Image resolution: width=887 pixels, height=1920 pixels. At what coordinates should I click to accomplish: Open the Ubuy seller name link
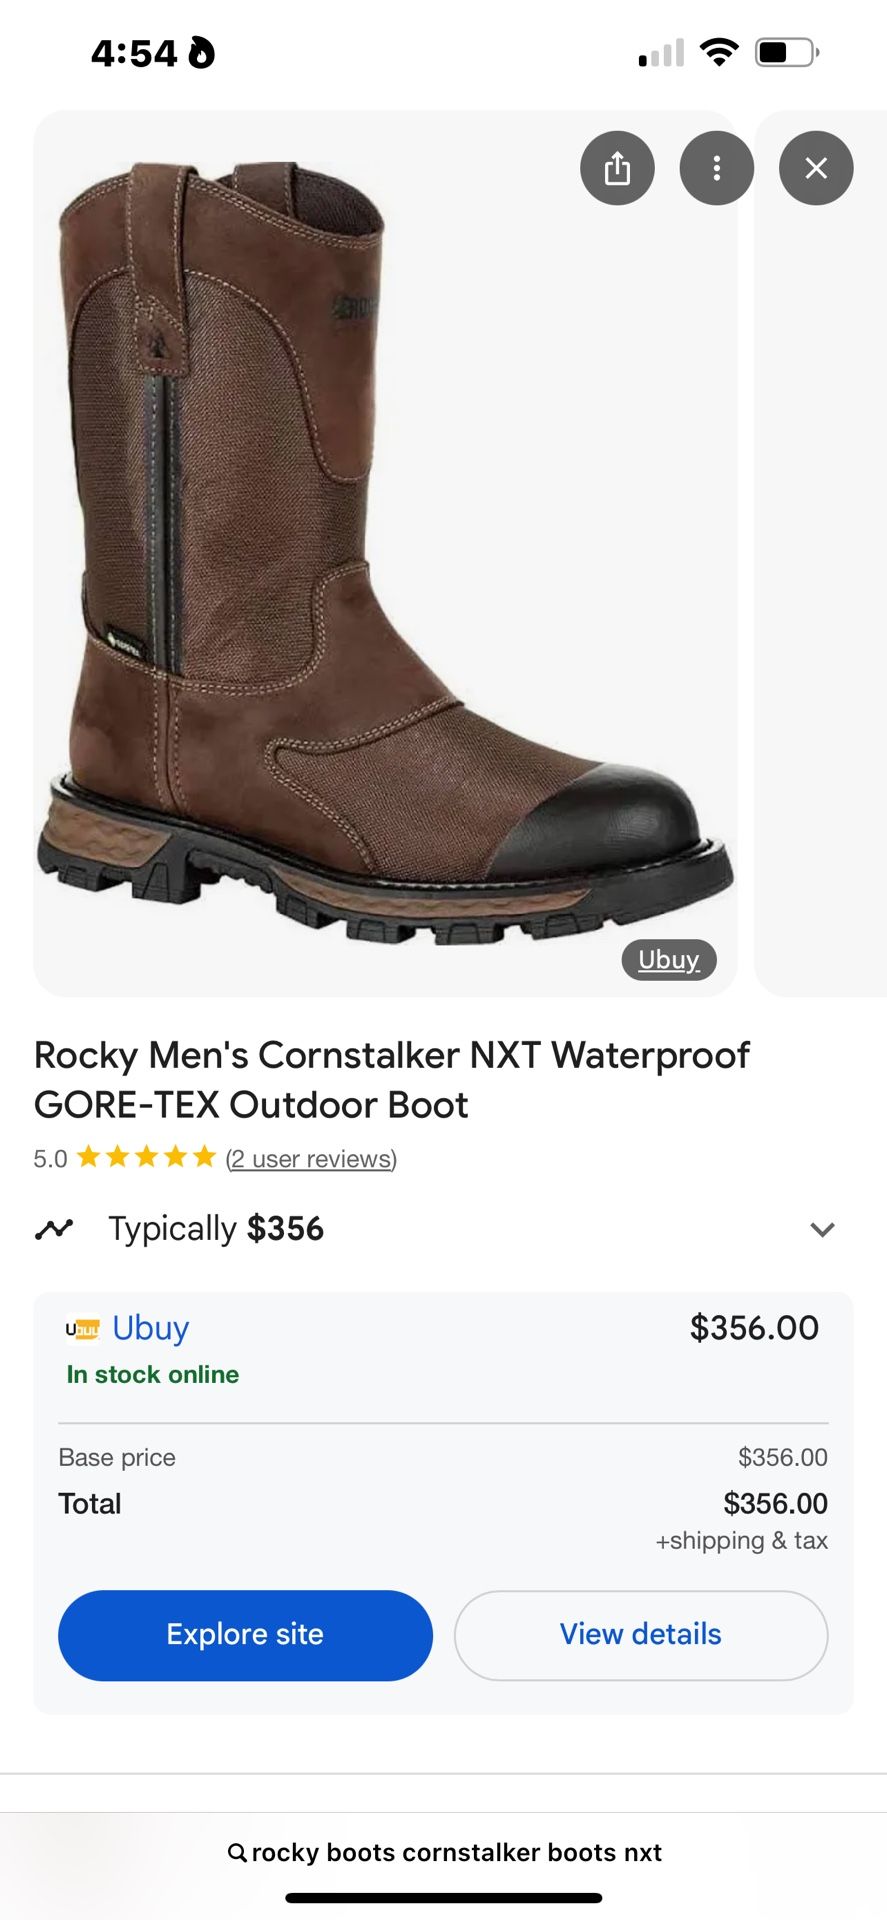point(150,1328)
